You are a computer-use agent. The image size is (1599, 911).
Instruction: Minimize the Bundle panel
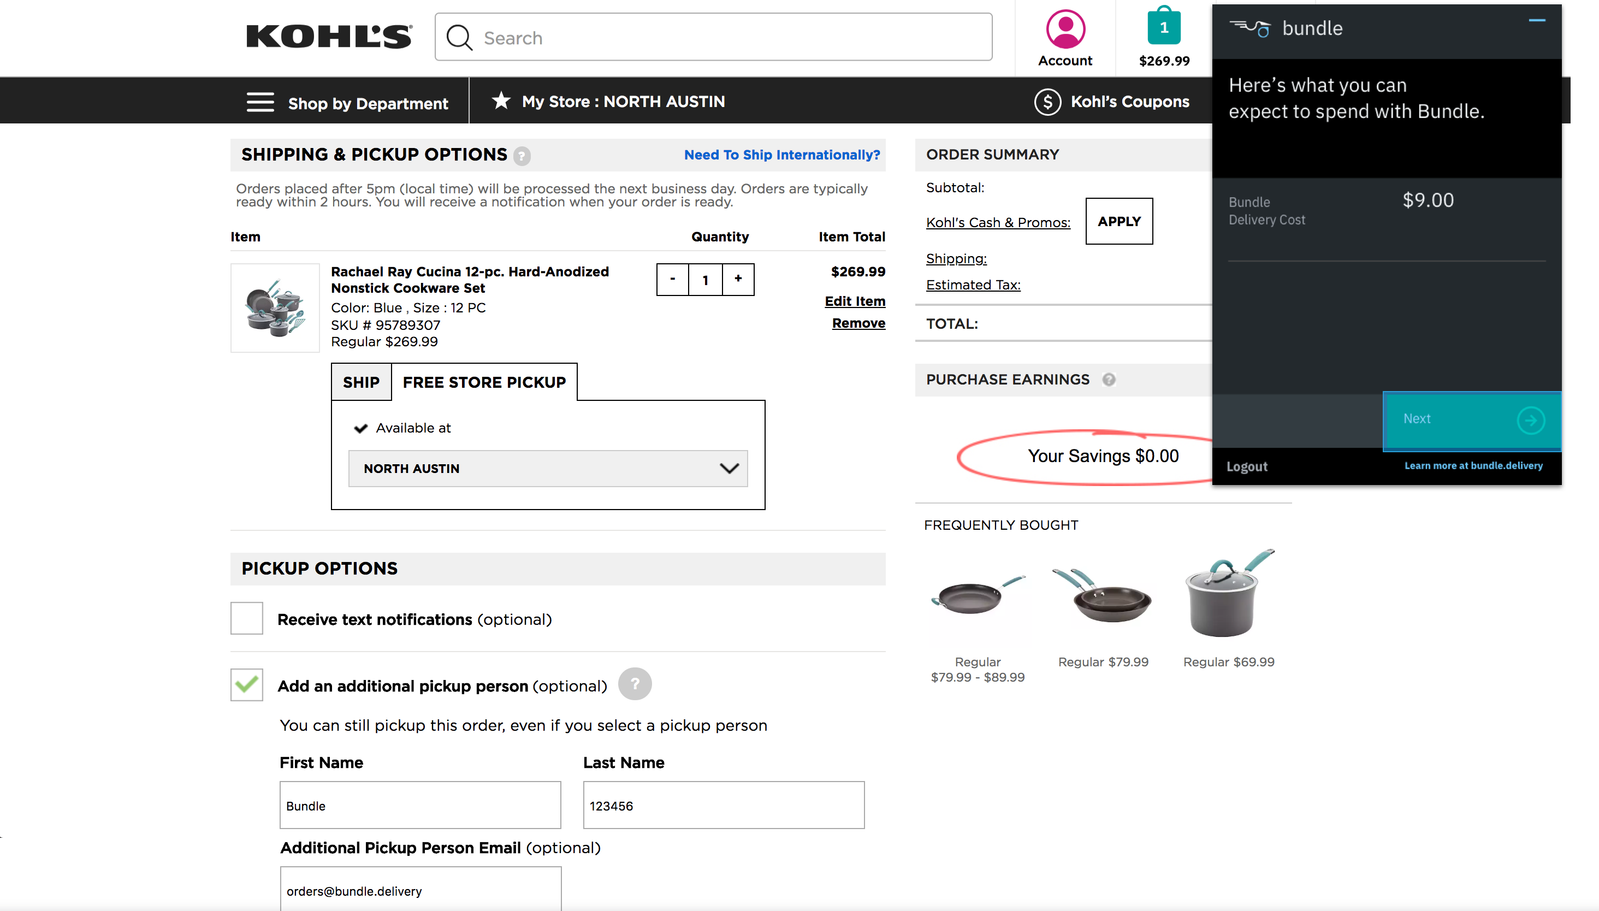click(x=1537, y=20)
